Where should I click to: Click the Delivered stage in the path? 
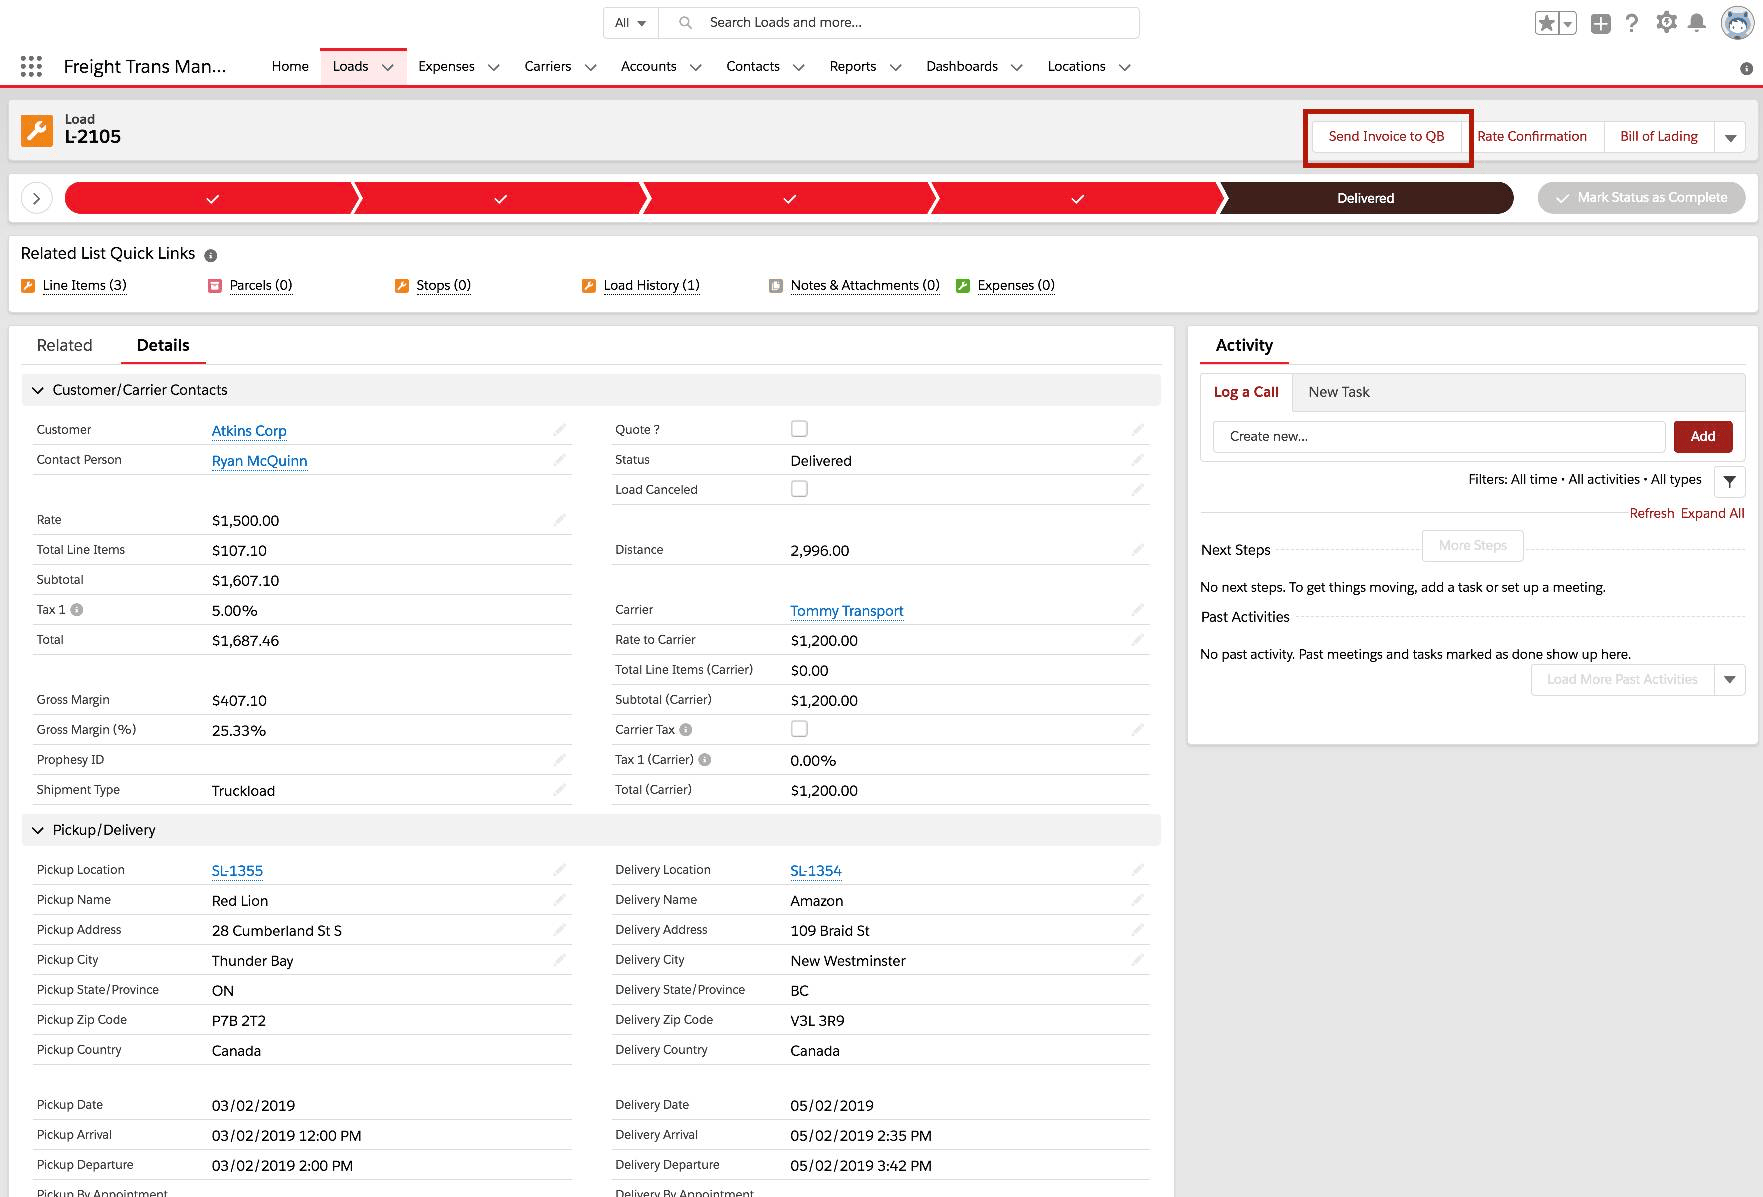(1365, 198)
